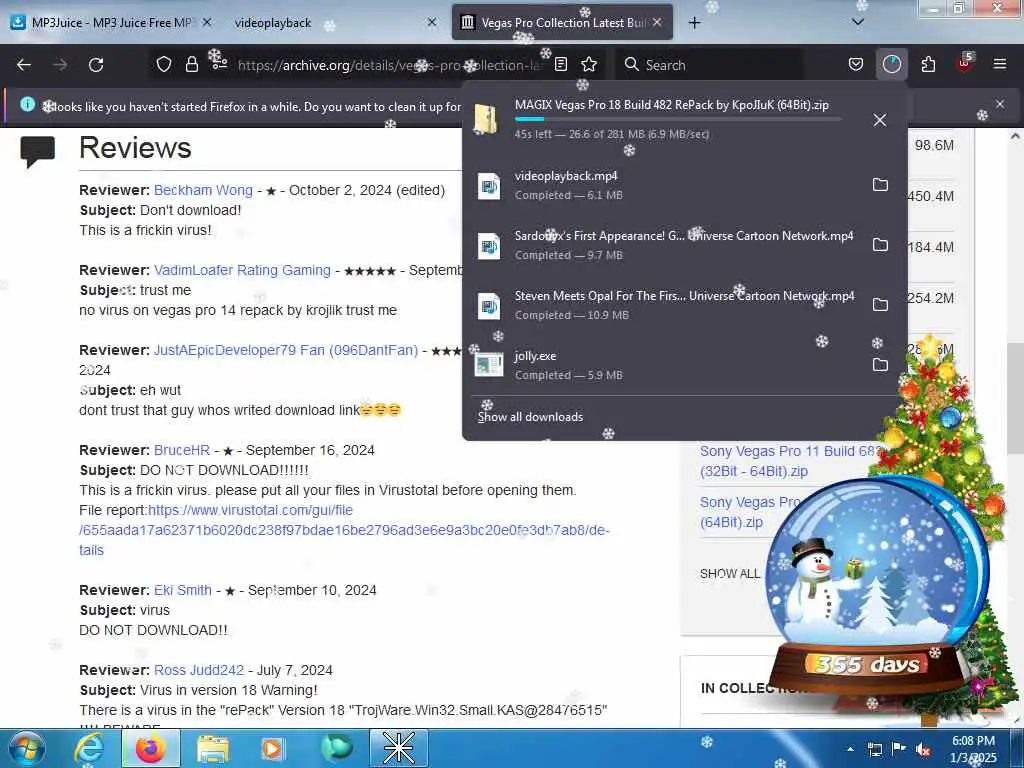
Task: Click the 355 days snow globe widget
Action: pos(875,588)
